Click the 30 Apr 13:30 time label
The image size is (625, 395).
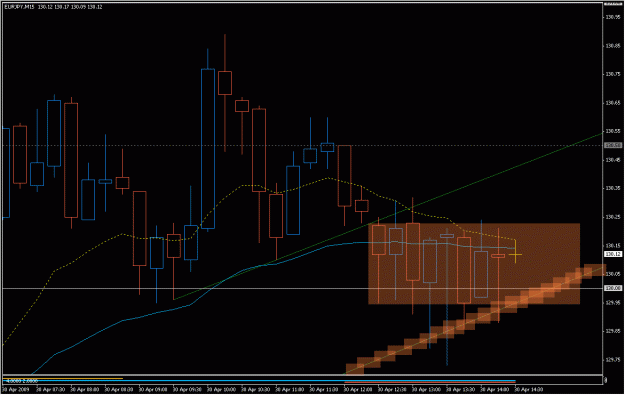point(461,389)
